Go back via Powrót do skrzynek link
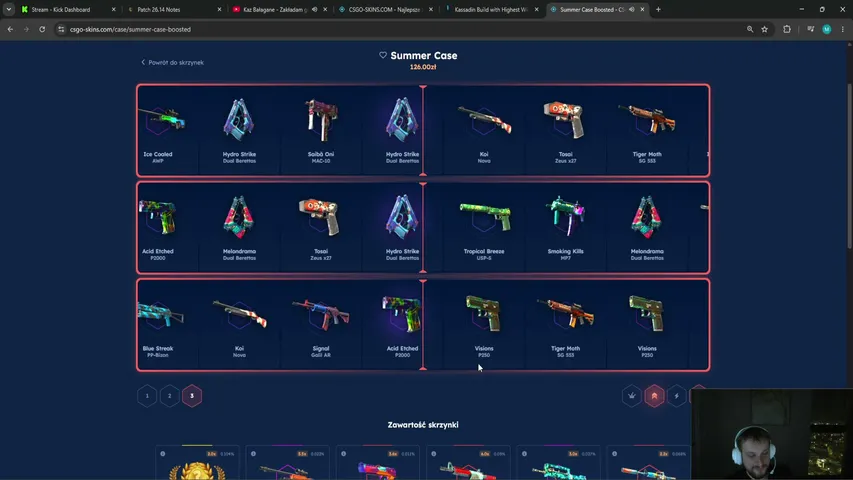The height and width of the screenshot is (480, 853). point(172,63)
